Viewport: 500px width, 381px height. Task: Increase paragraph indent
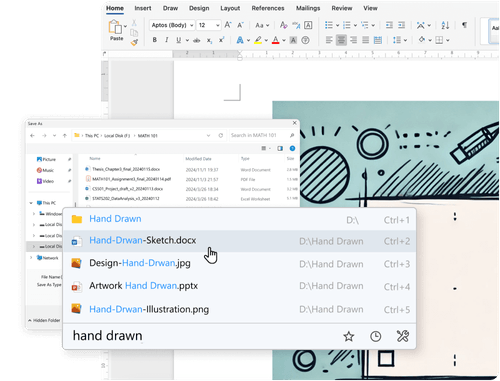pyautogui.click(x=401, y=25)
